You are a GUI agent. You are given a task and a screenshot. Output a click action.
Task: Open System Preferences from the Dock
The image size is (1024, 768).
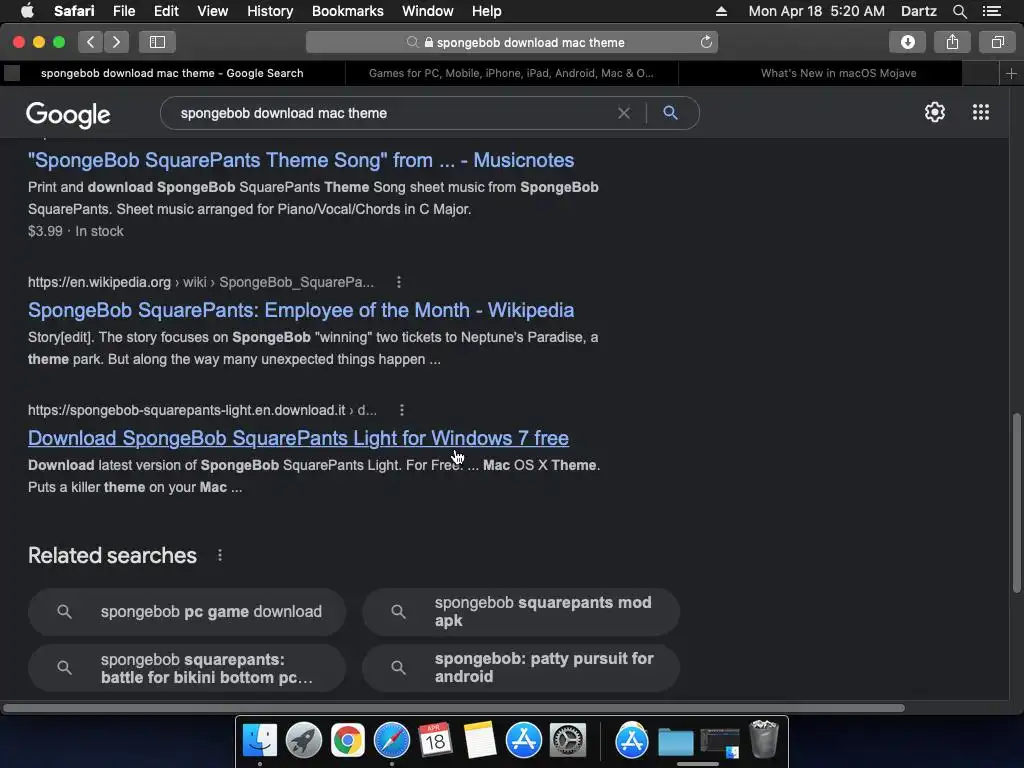568,741
